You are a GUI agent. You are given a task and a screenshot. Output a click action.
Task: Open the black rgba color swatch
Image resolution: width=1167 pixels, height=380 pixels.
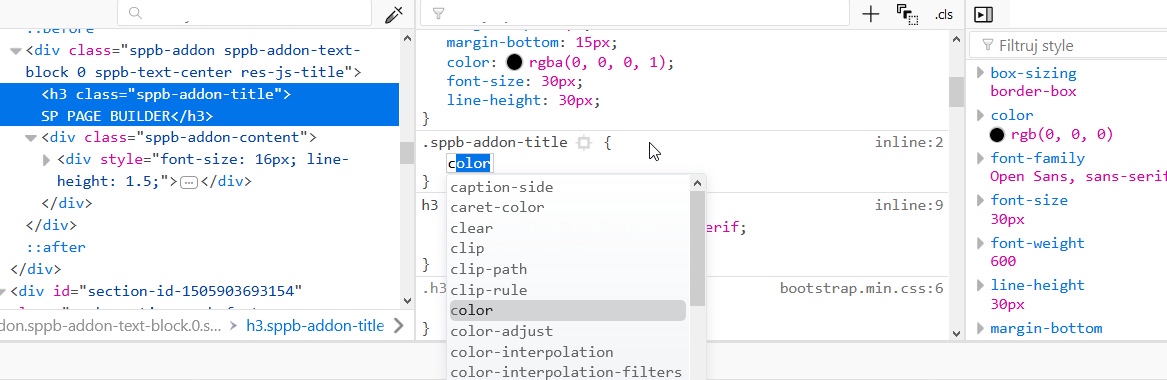(514, 62)
